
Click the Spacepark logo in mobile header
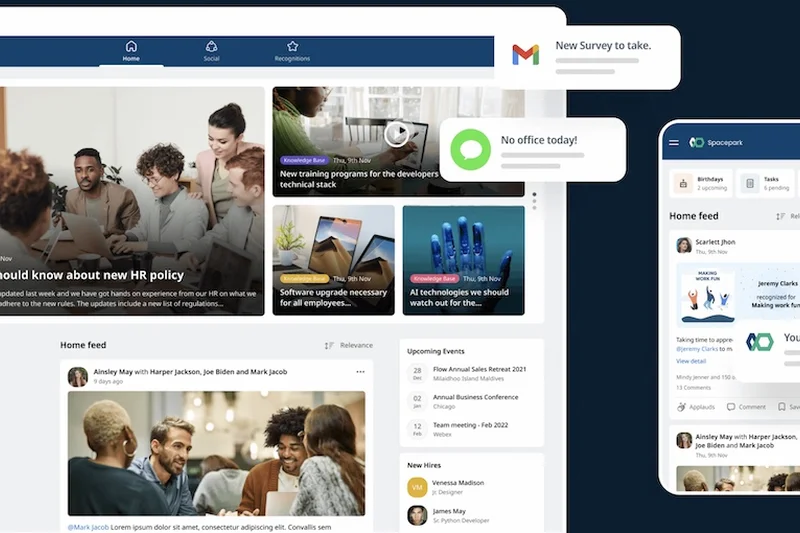coord(697,143)
